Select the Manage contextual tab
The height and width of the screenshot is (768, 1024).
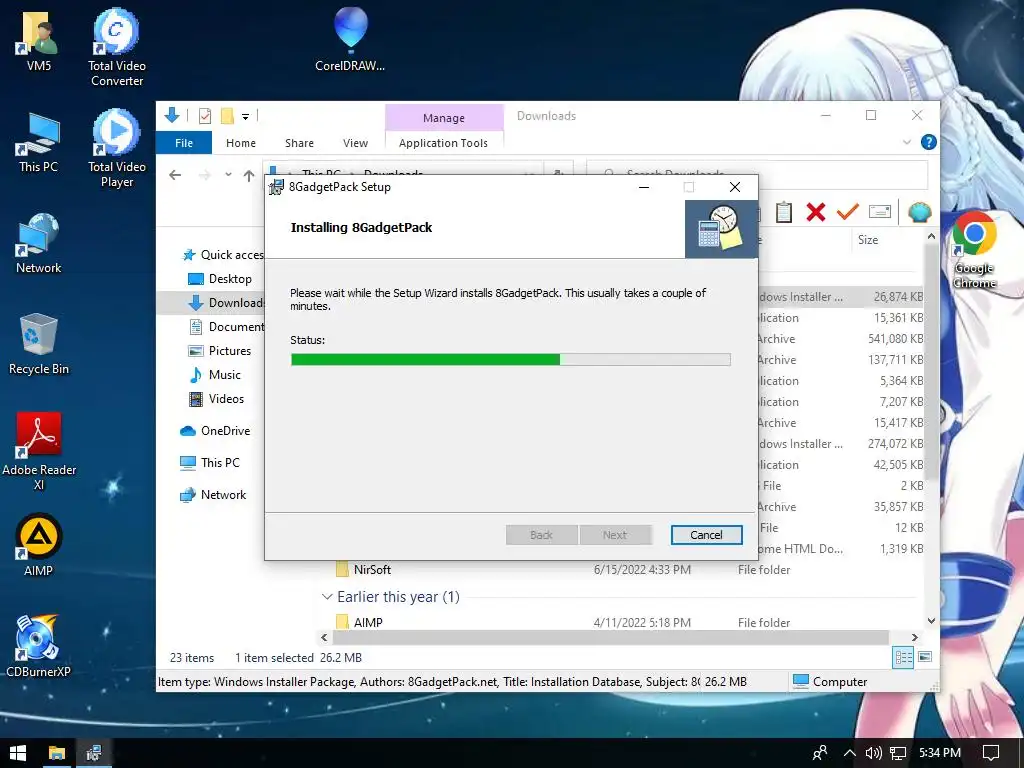(444, 118)
